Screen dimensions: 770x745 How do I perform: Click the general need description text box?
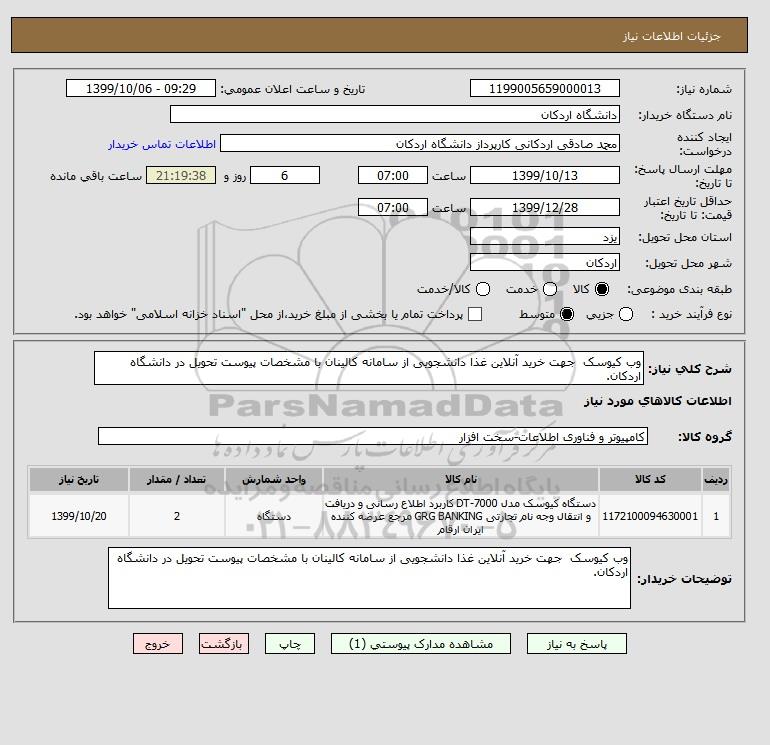(x=369, y=368)
